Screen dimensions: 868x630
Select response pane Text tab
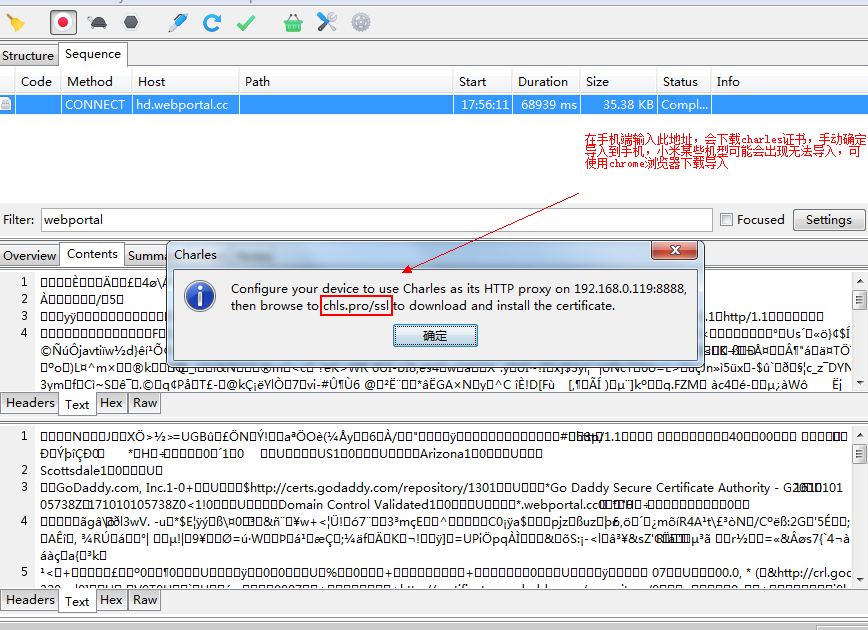(77, 602)
